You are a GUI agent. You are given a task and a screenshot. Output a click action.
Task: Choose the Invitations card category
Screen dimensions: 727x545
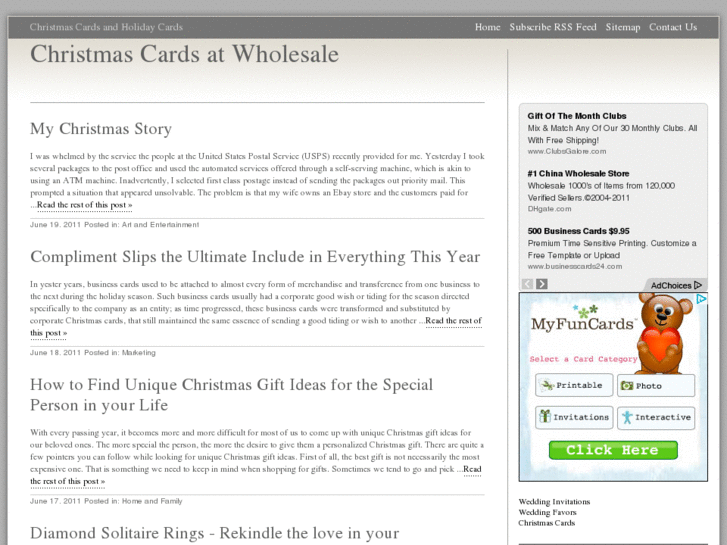click(574, 417)
